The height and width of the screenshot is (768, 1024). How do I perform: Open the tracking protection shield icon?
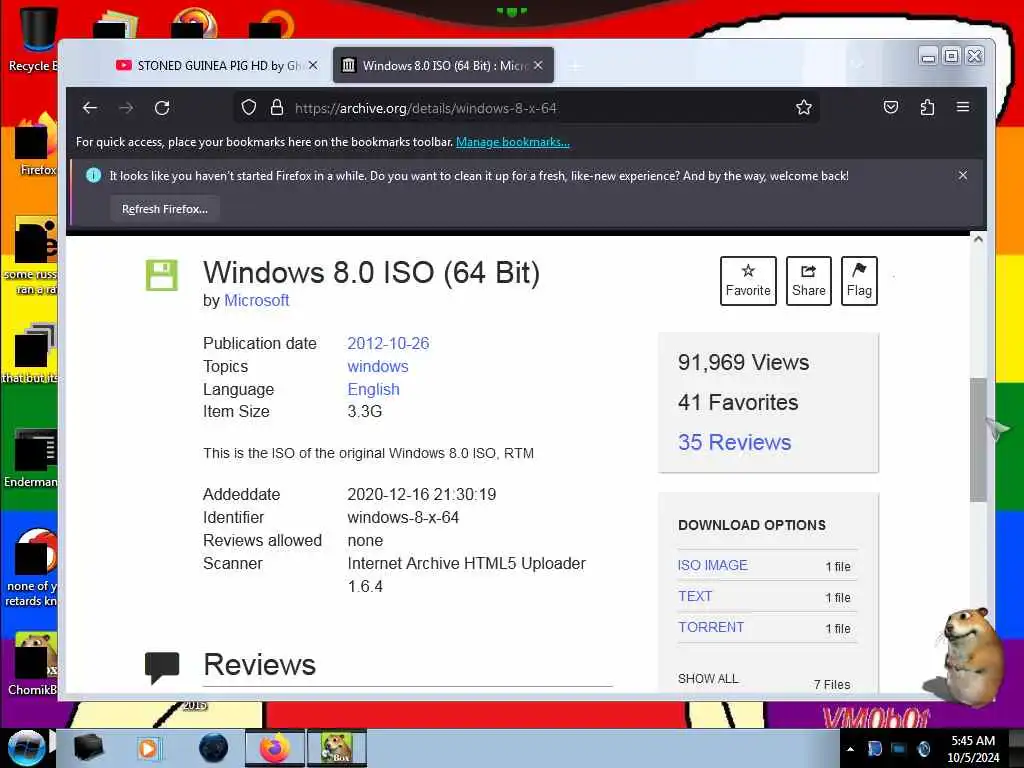point(249,107)
